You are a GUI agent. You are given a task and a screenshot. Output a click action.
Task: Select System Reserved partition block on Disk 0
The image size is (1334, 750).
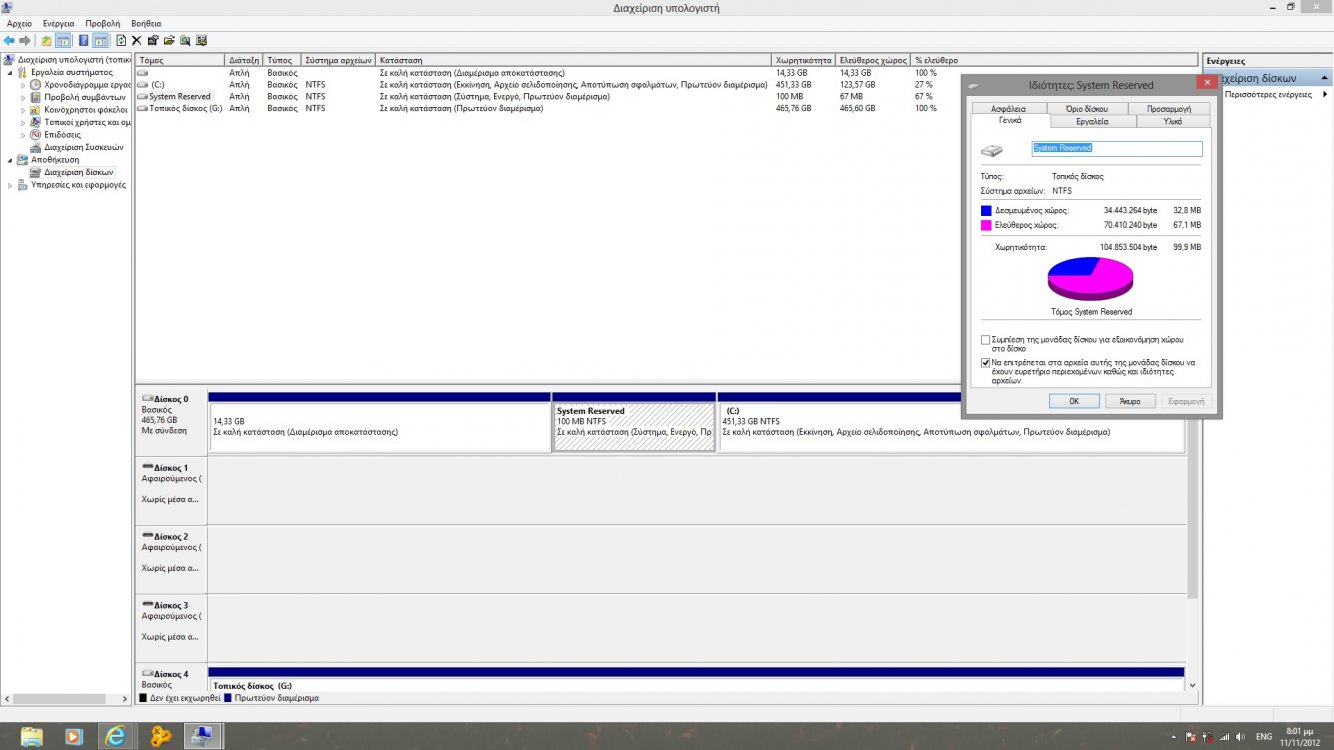point(634,427)
